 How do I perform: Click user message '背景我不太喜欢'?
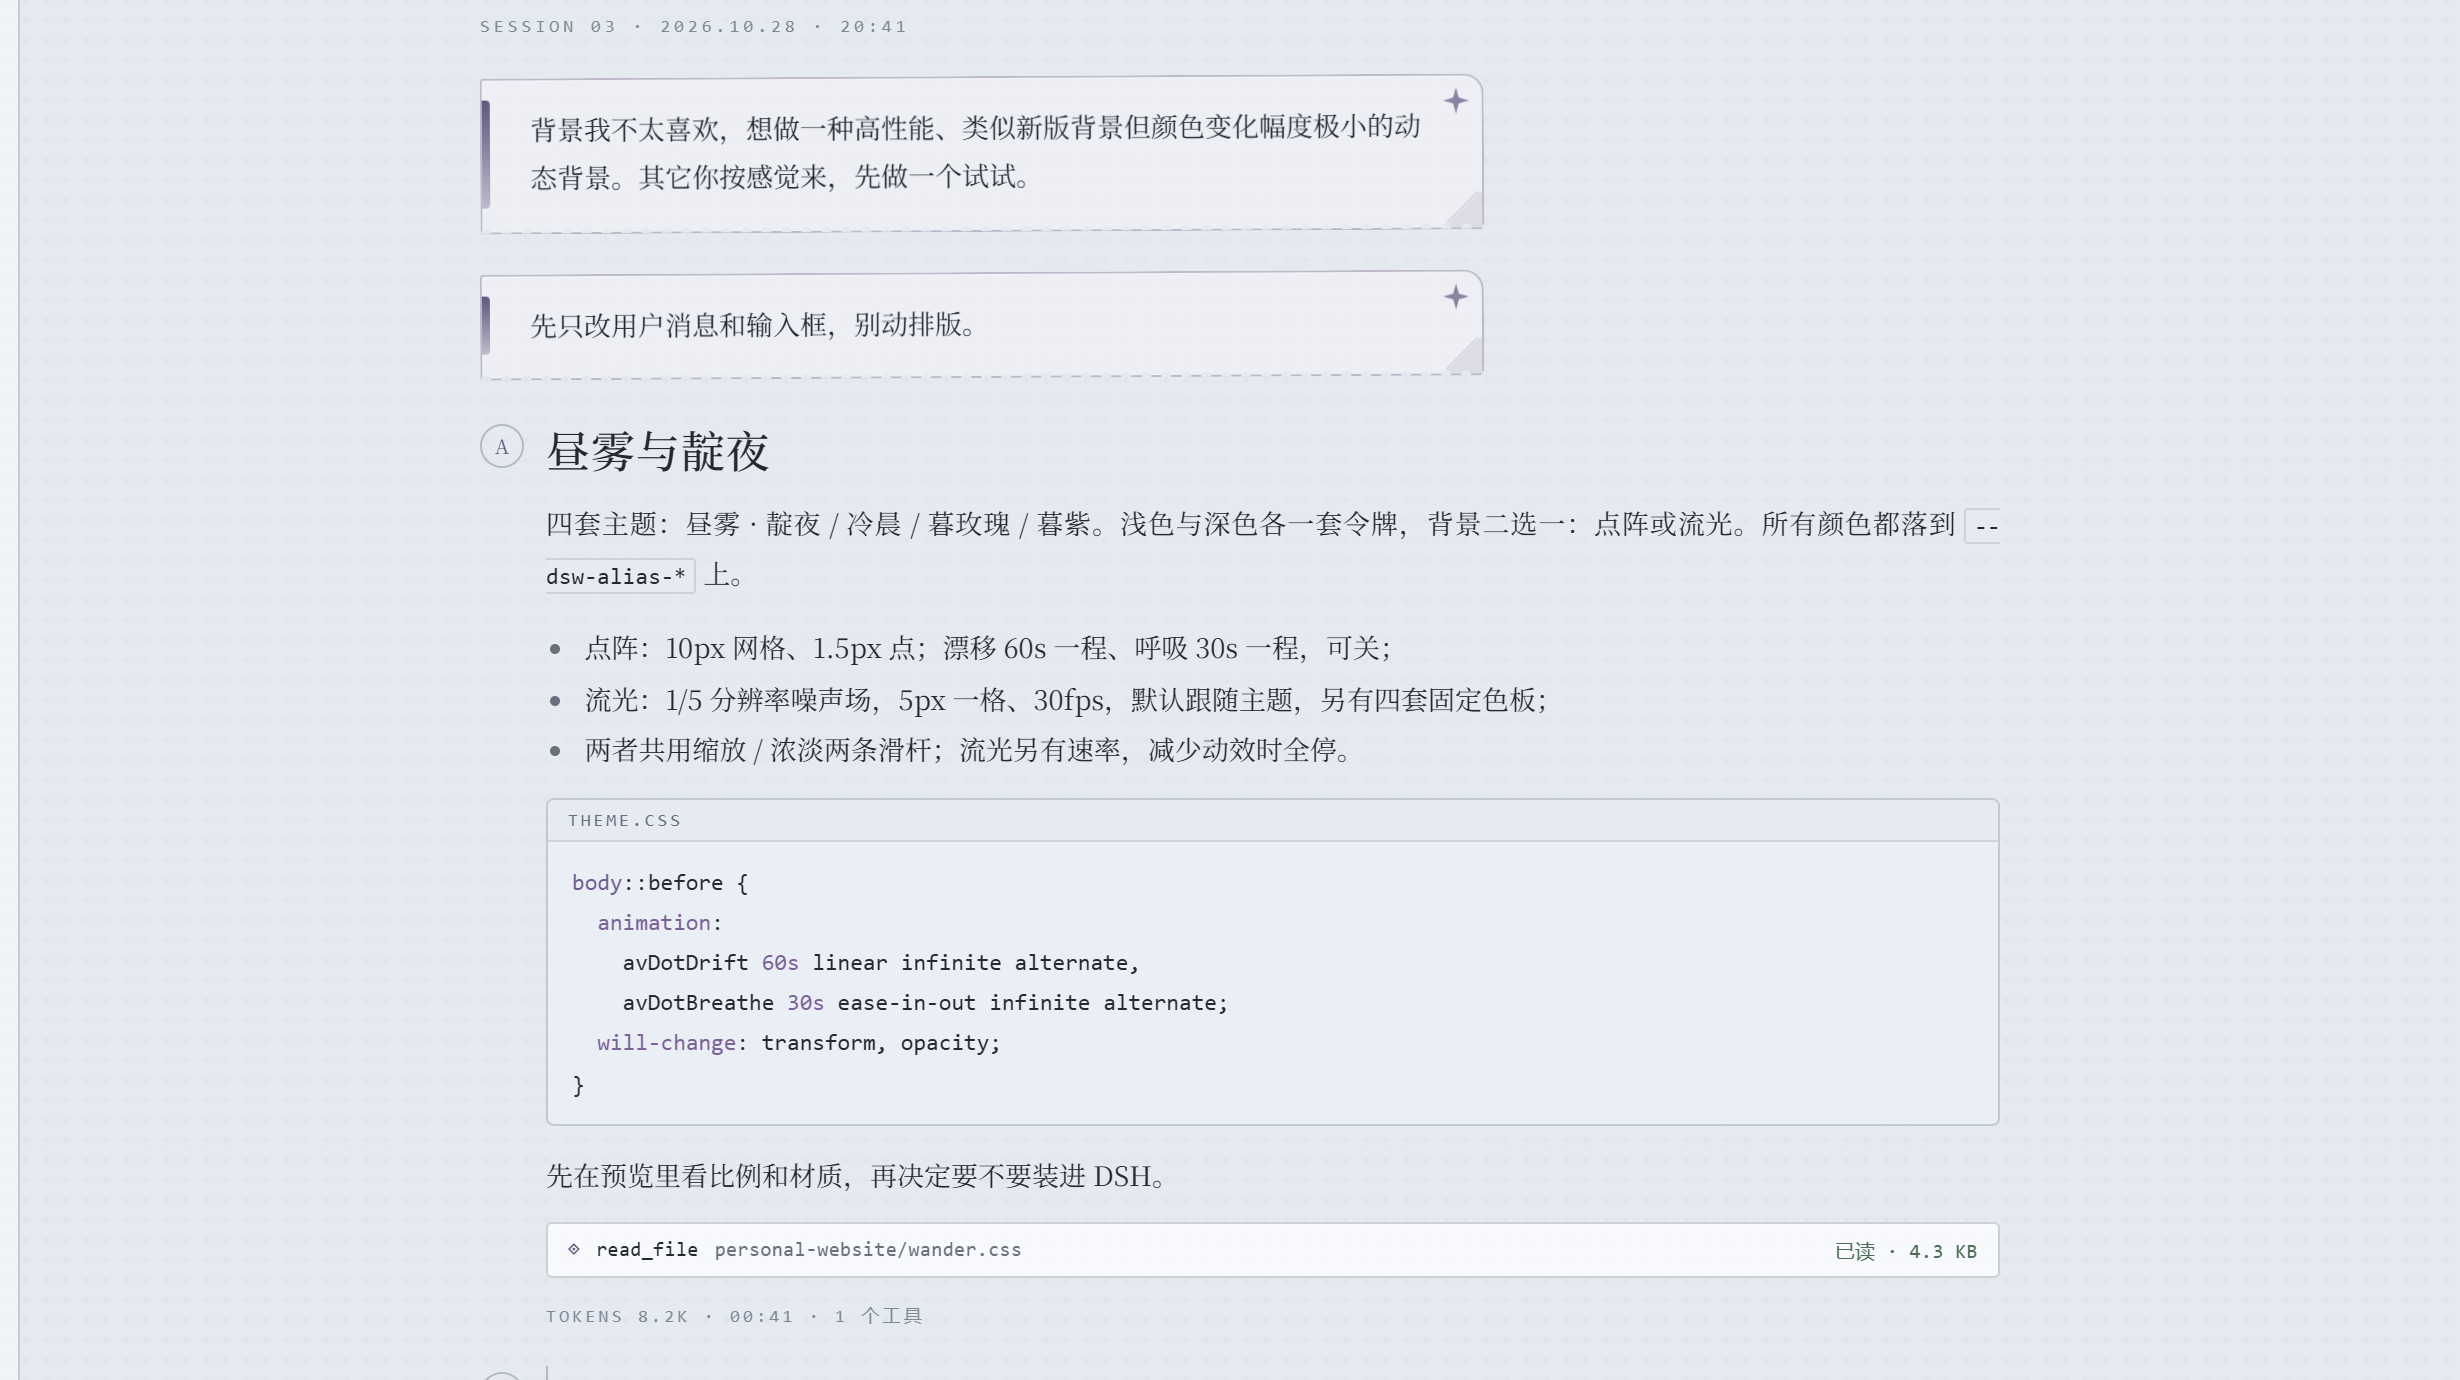981,153
